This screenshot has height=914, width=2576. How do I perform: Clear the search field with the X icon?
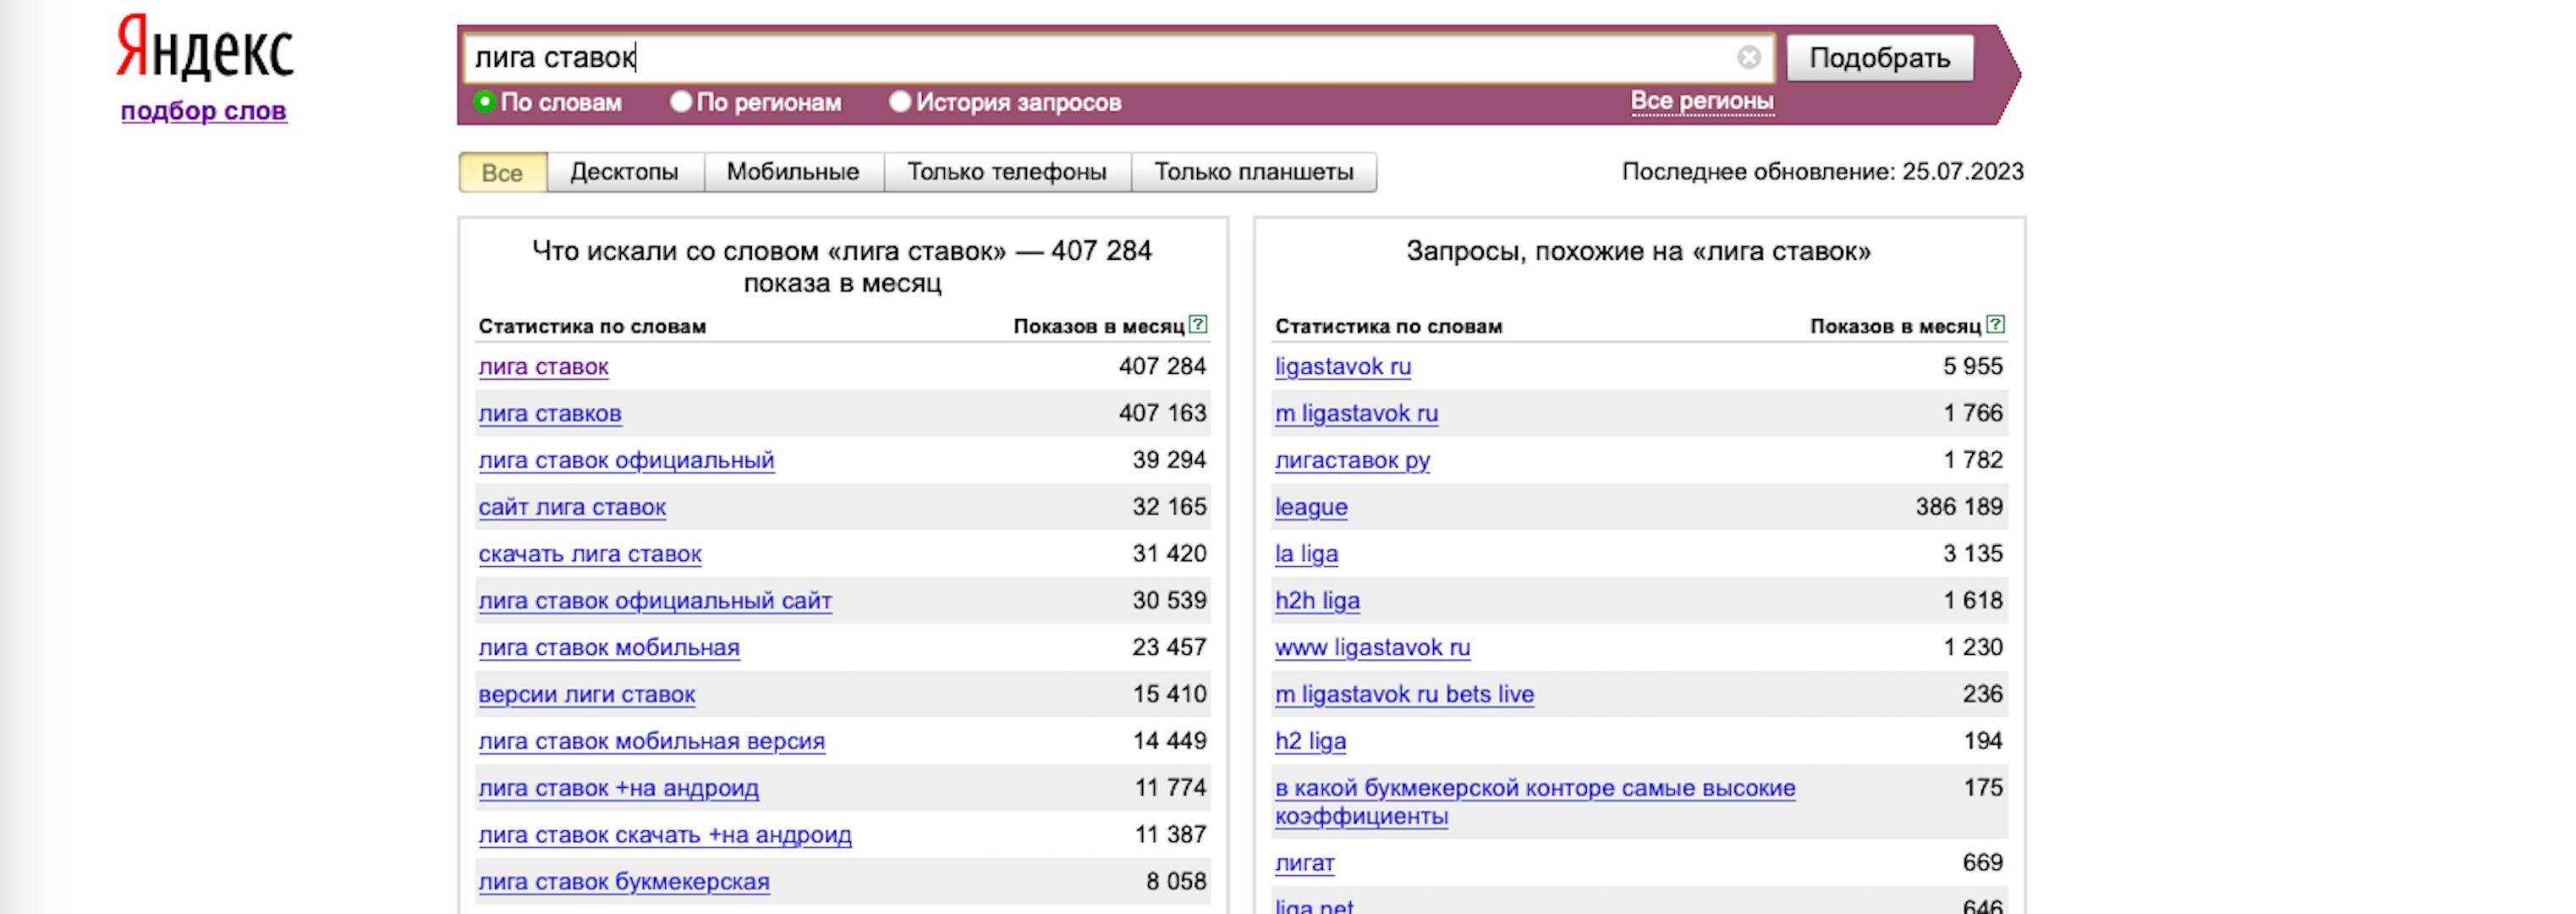pos(1748,57)
